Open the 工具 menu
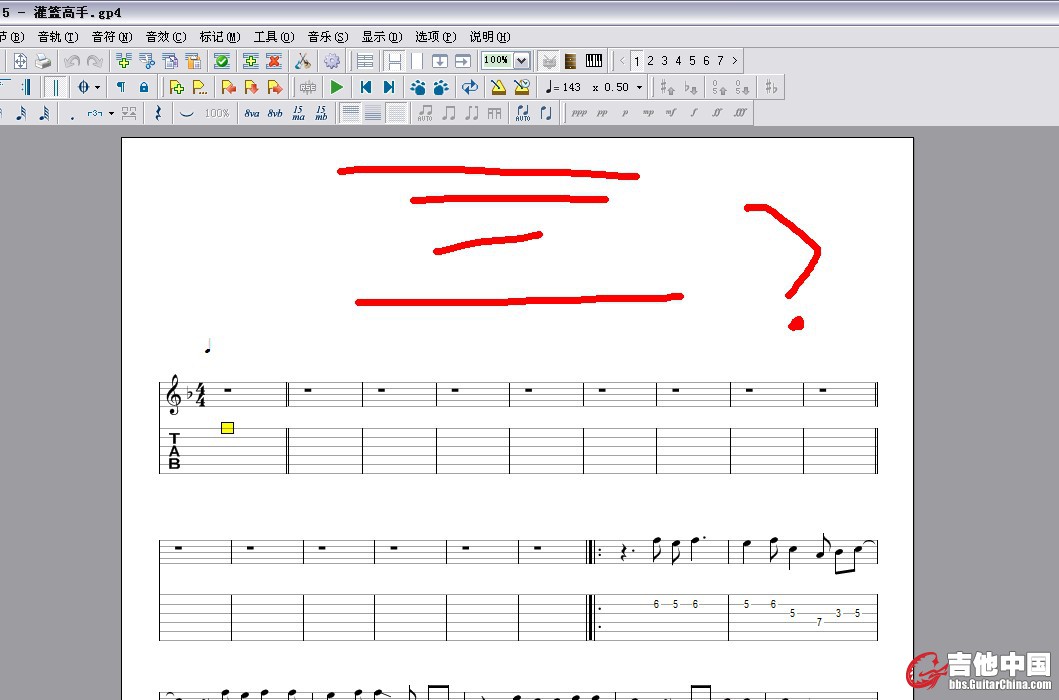The image size is (1059, 700). click(x=273, y=37)
